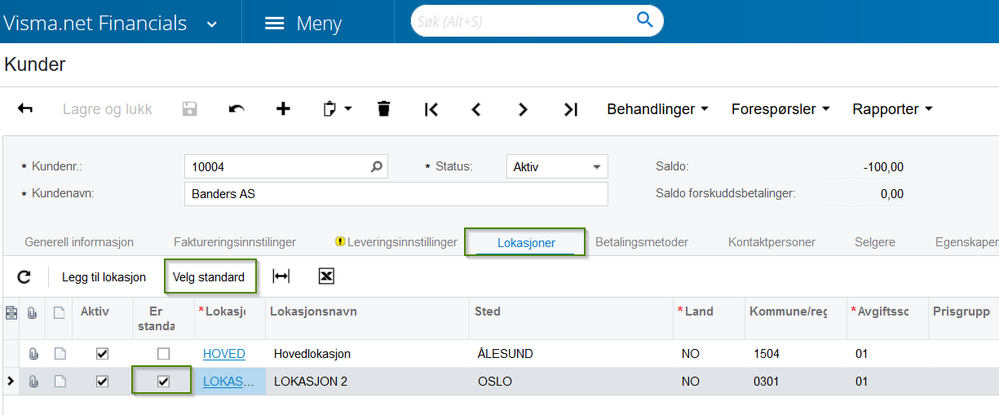Click the back arrow icon
Viewport: 999px width, 415px height.
tap(25, 109)
